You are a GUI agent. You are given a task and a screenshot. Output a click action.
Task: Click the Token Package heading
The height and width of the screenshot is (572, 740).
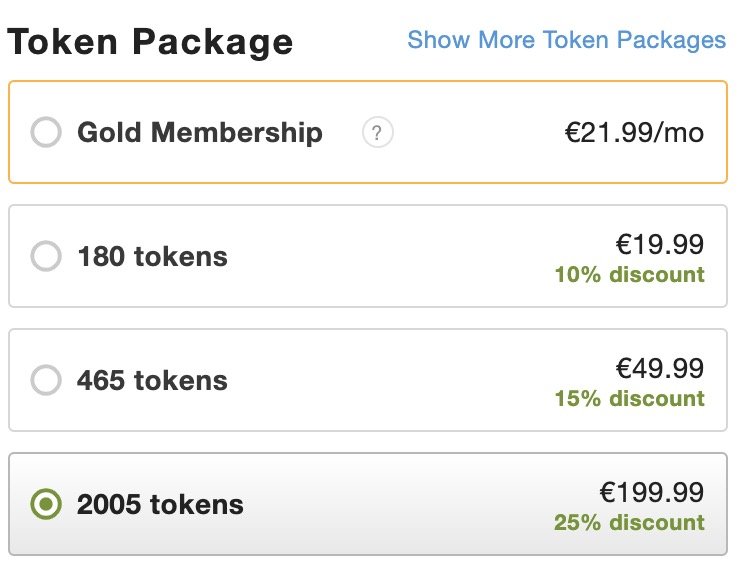click(150, 42)
